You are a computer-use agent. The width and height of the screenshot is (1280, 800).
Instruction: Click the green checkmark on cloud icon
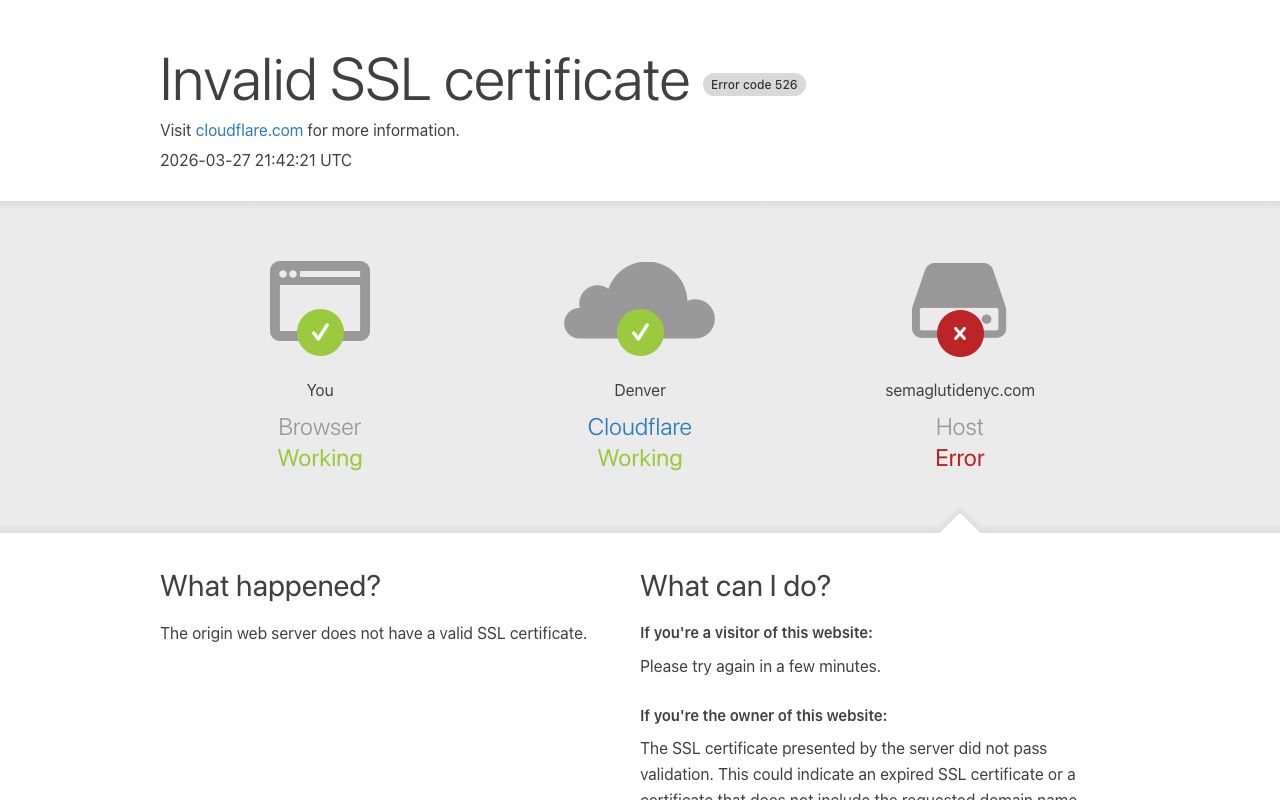[640, 332]
